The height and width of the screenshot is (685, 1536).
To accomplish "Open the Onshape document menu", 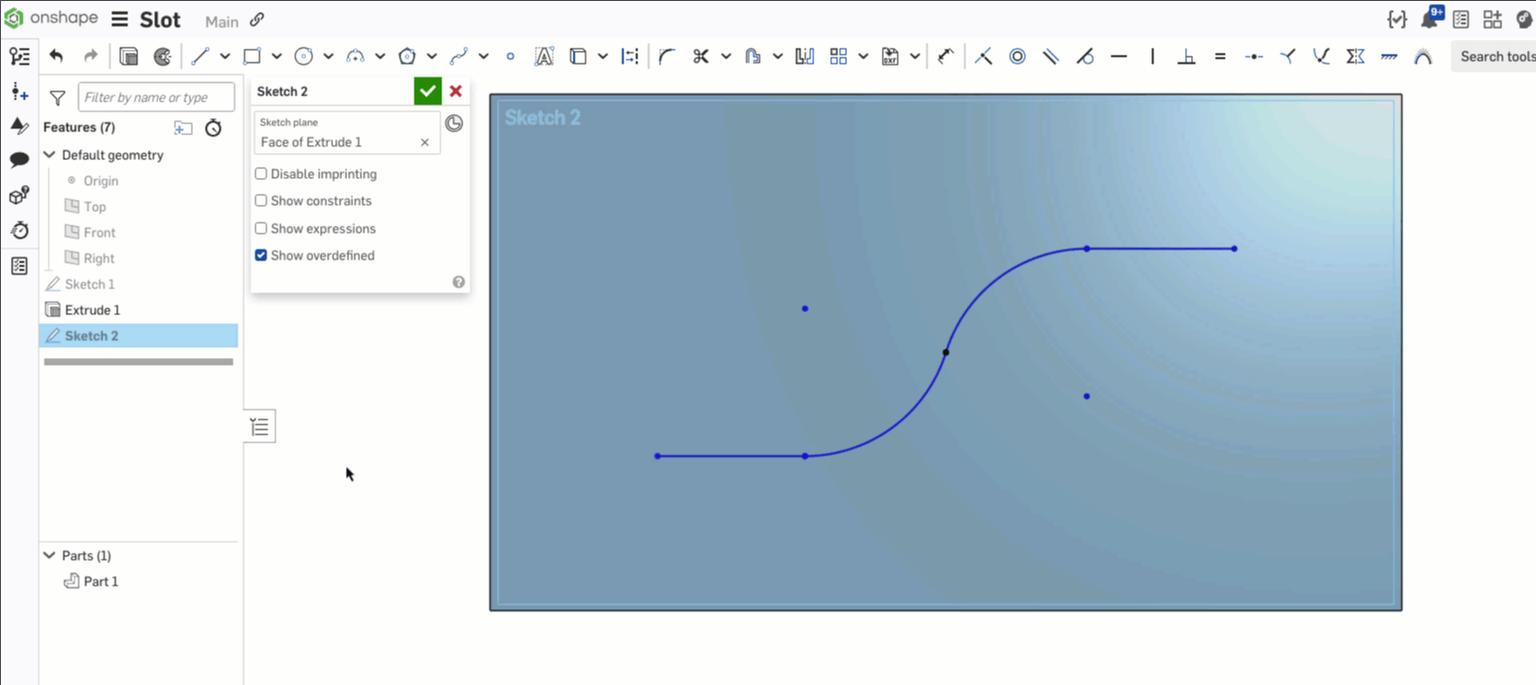I will [118, 18].
